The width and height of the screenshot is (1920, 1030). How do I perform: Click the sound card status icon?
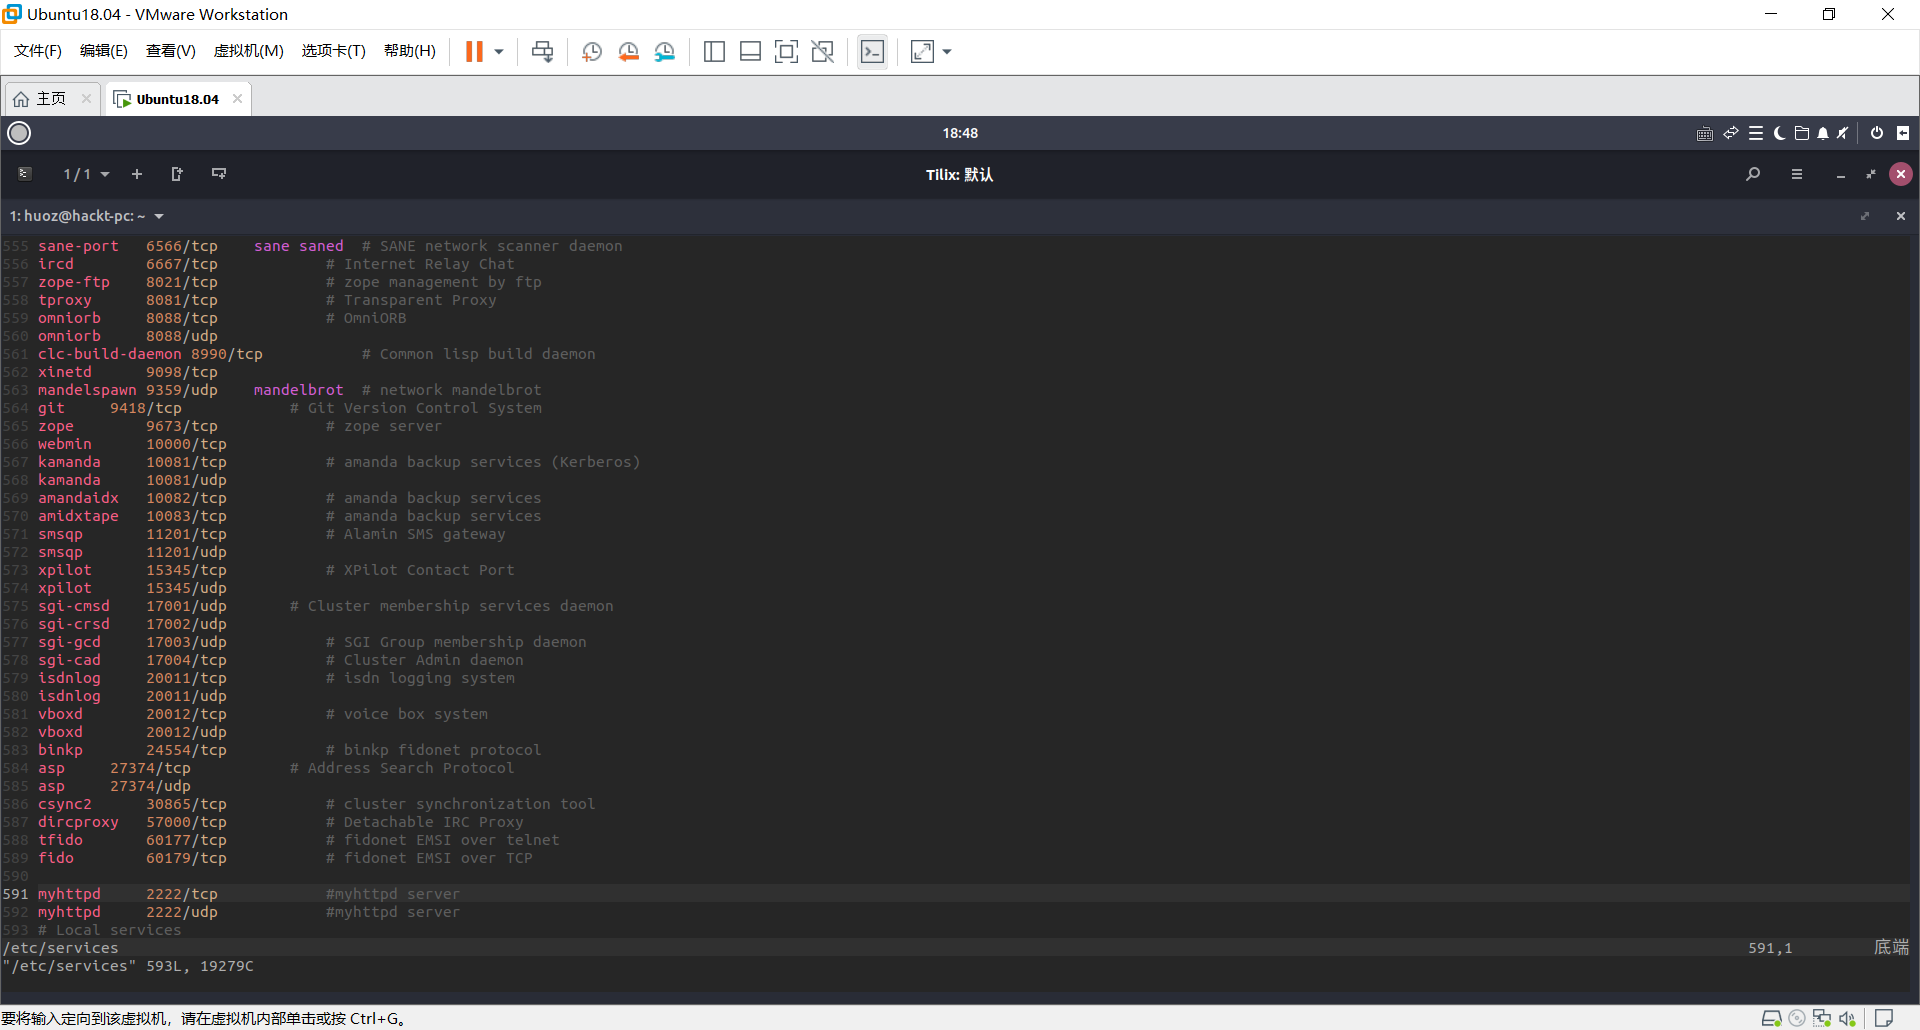pos(1847,1018)
